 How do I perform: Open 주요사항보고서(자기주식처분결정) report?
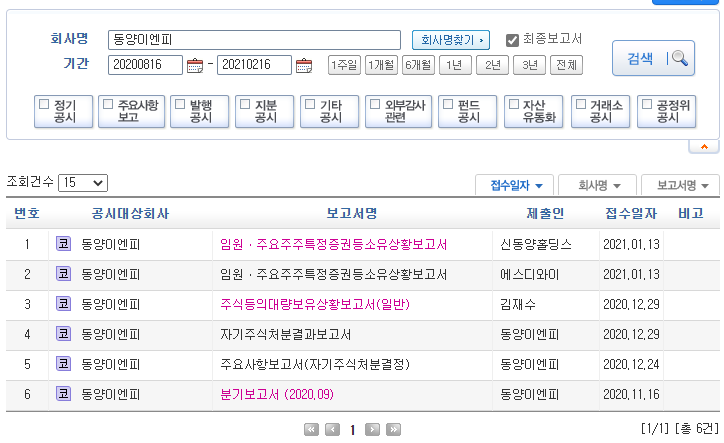coord(315,364)
